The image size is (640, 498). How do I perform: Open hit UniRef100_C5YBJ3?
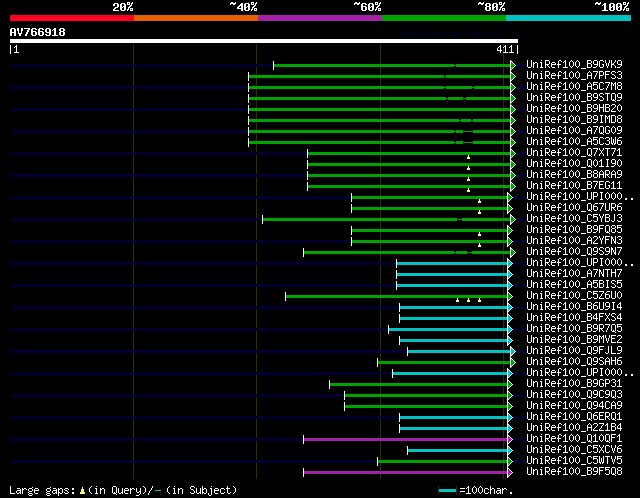(574, 219)
